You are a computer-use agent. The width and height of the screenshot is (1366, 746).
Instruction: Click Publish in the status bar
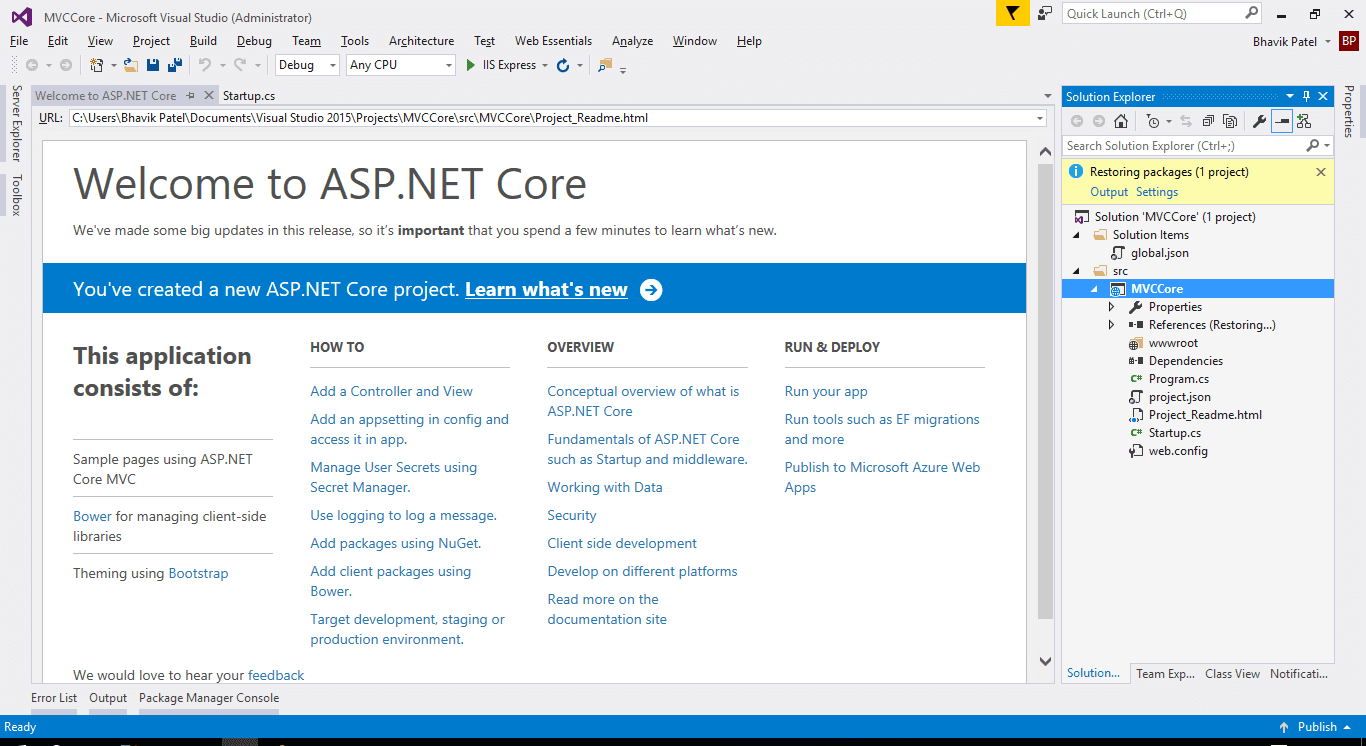(1317, 727)
